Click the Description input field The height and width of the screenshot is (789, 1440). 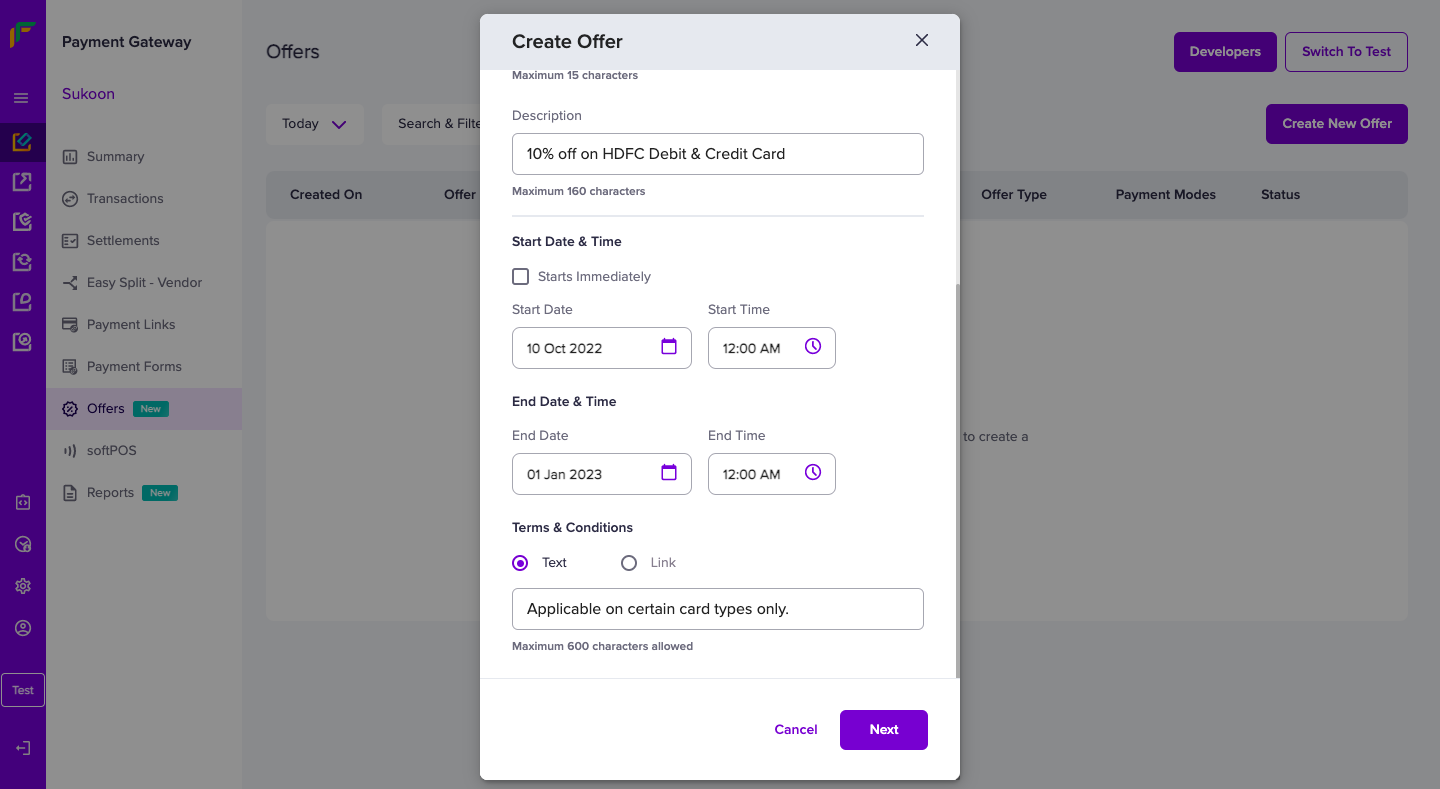[717, 154]
